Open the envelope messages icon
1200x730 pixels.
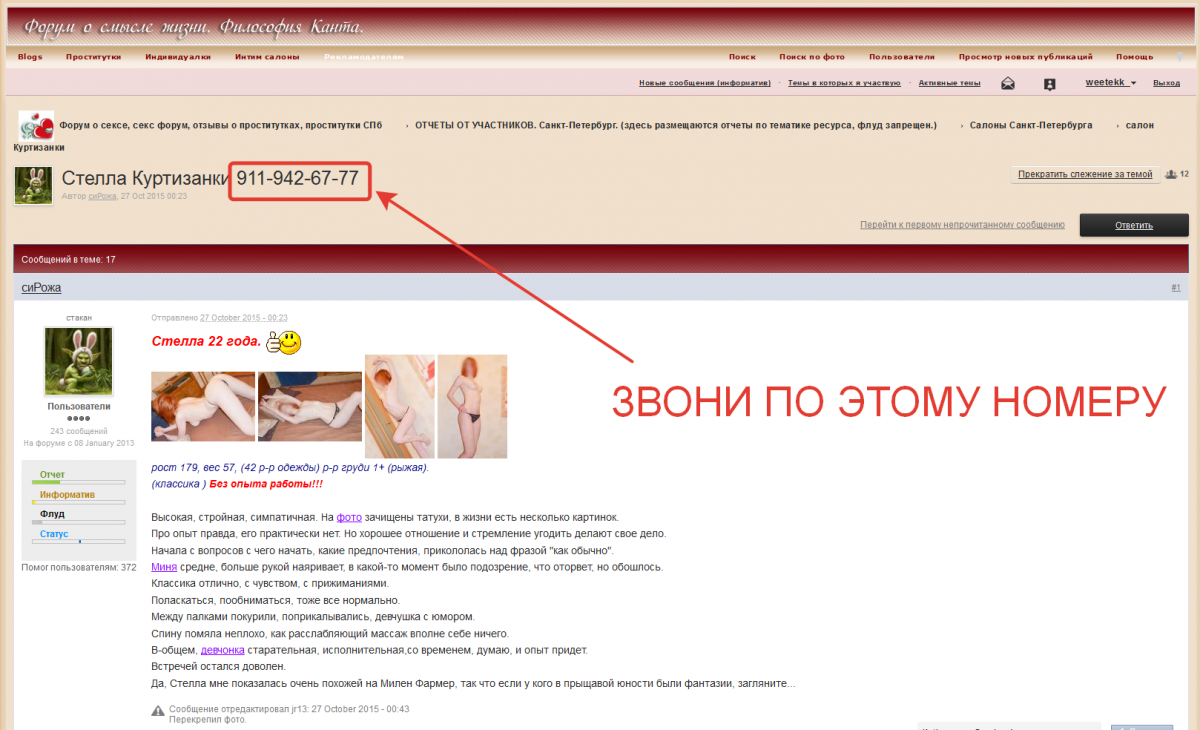(x=1008, y=84)
